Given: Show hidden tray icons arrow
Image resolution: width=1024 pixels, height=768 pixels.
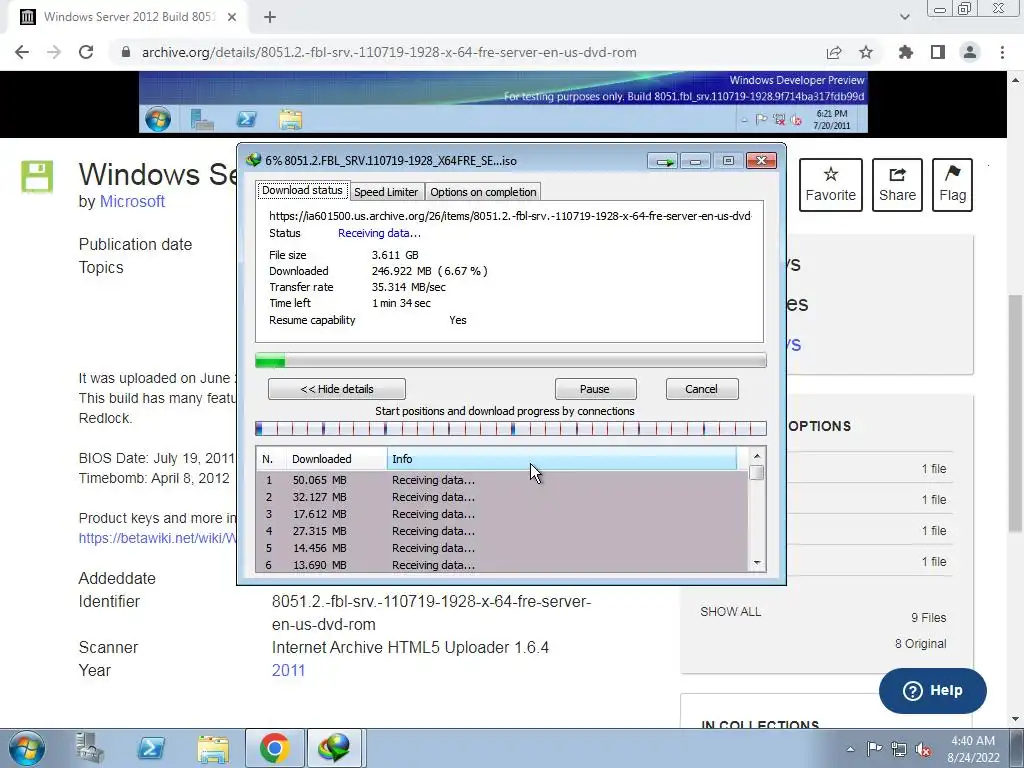Looking at the screenshot, I should tap(850, 749).
